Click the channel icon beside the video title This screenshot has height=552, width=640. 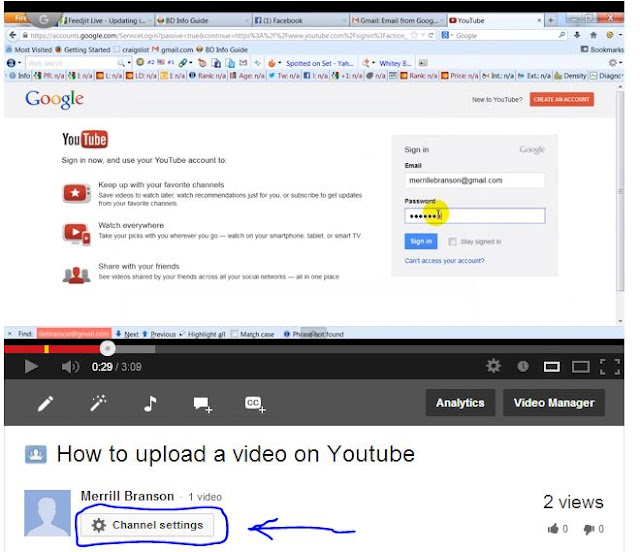[x=36, y=454]
